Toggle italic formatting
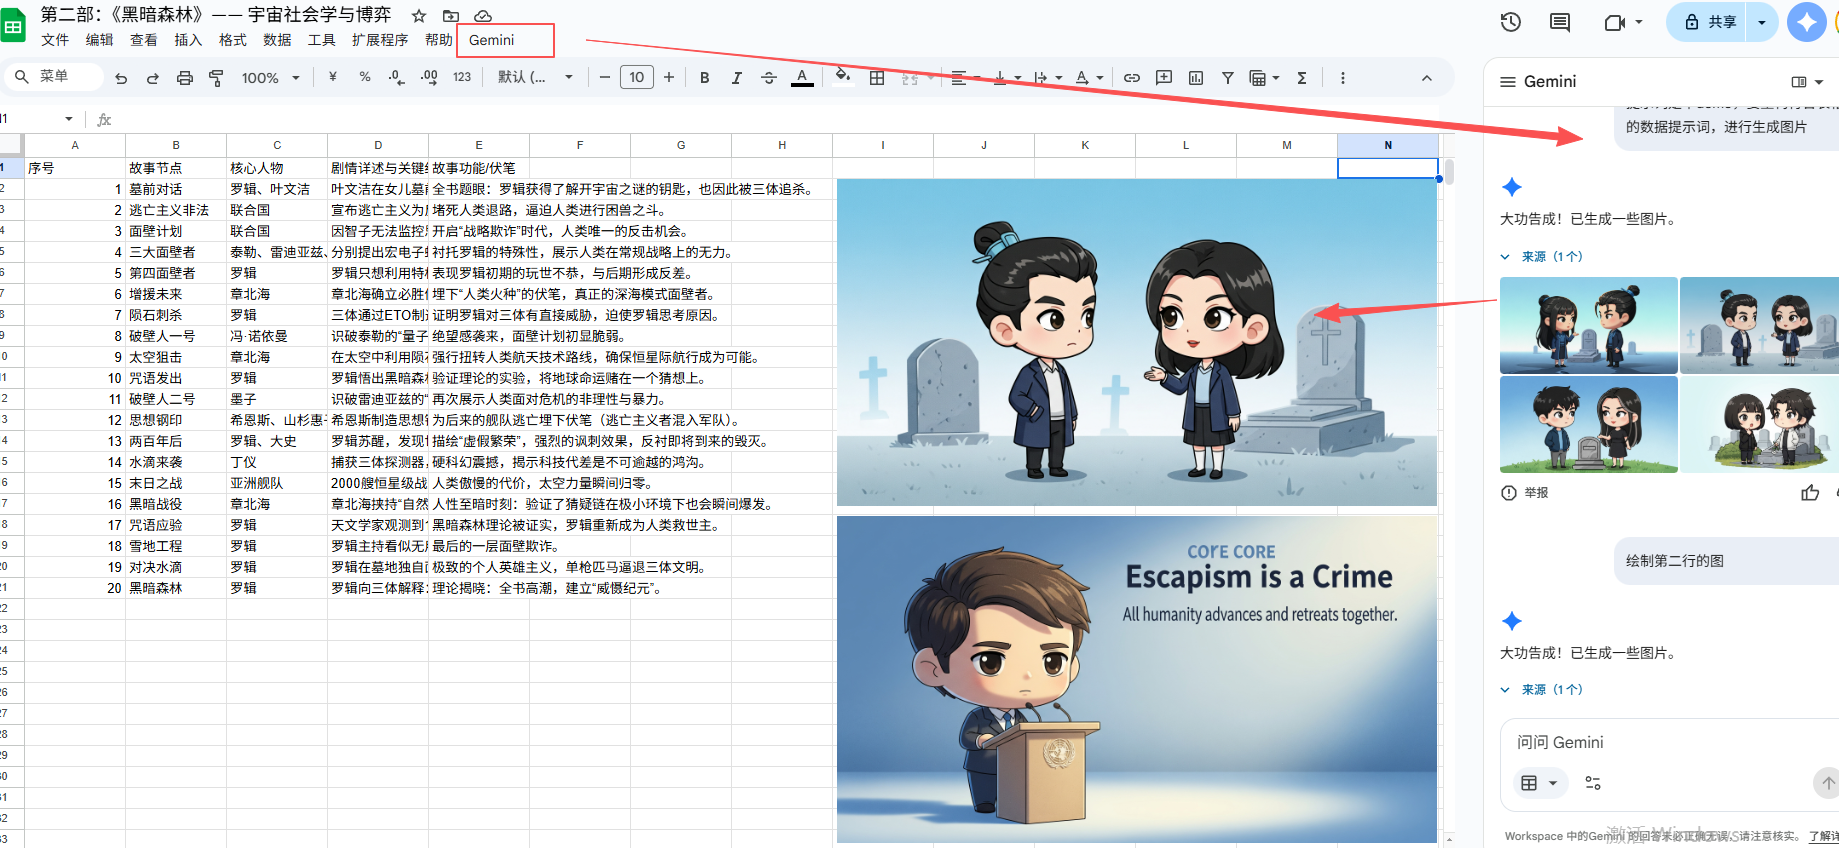Image resolution: width=1839 pixels, height=848 pixels. (x=737, y=77)
